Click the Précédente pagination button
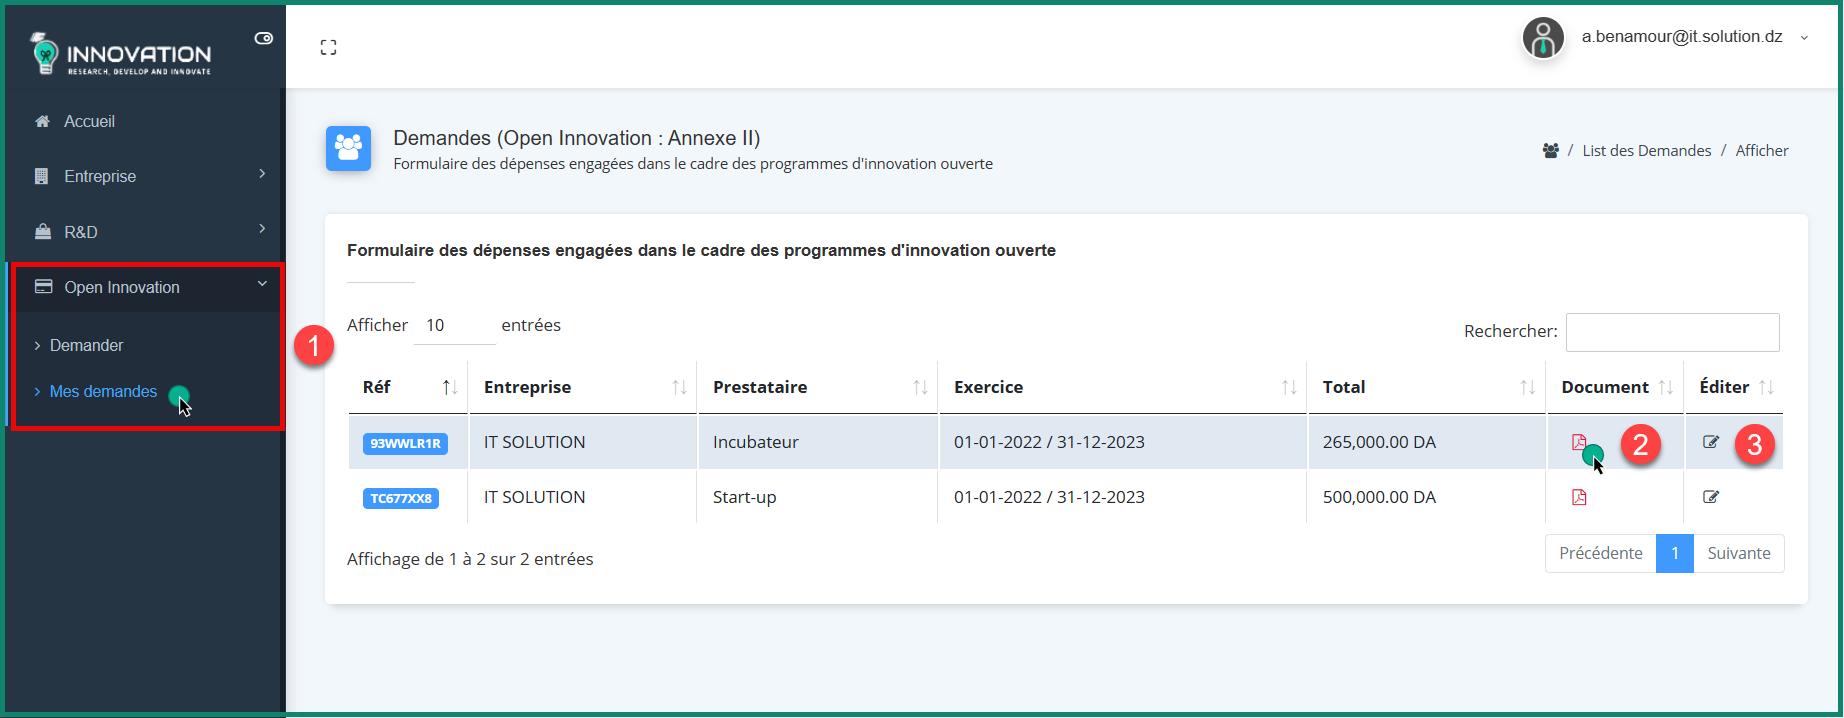Screen dimensions: 1844x718 click(x=1600, y=553)
